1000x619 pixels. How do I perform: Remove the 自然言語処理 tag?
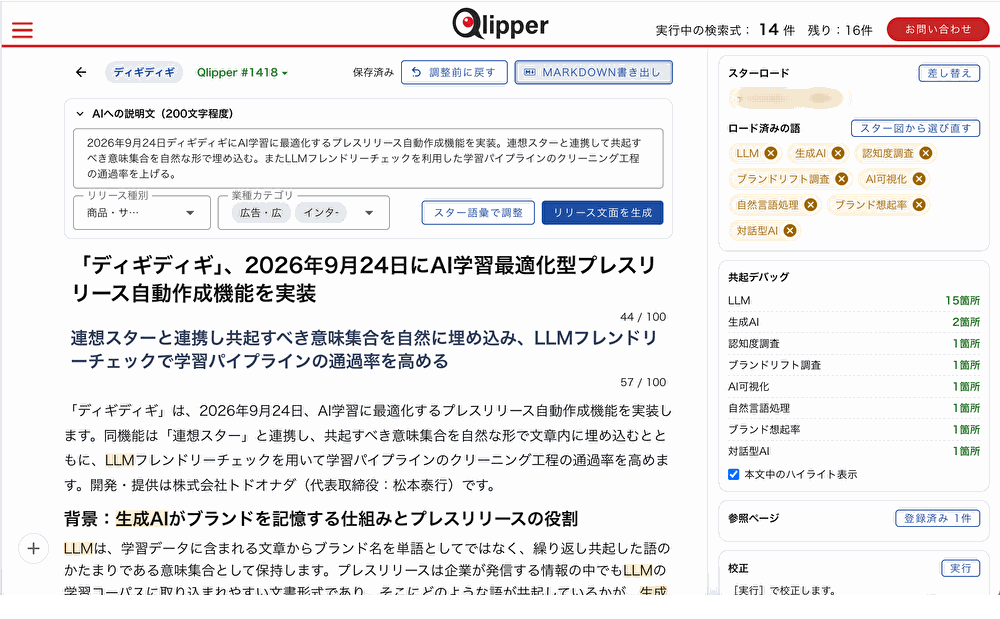[x=810, y=205]
